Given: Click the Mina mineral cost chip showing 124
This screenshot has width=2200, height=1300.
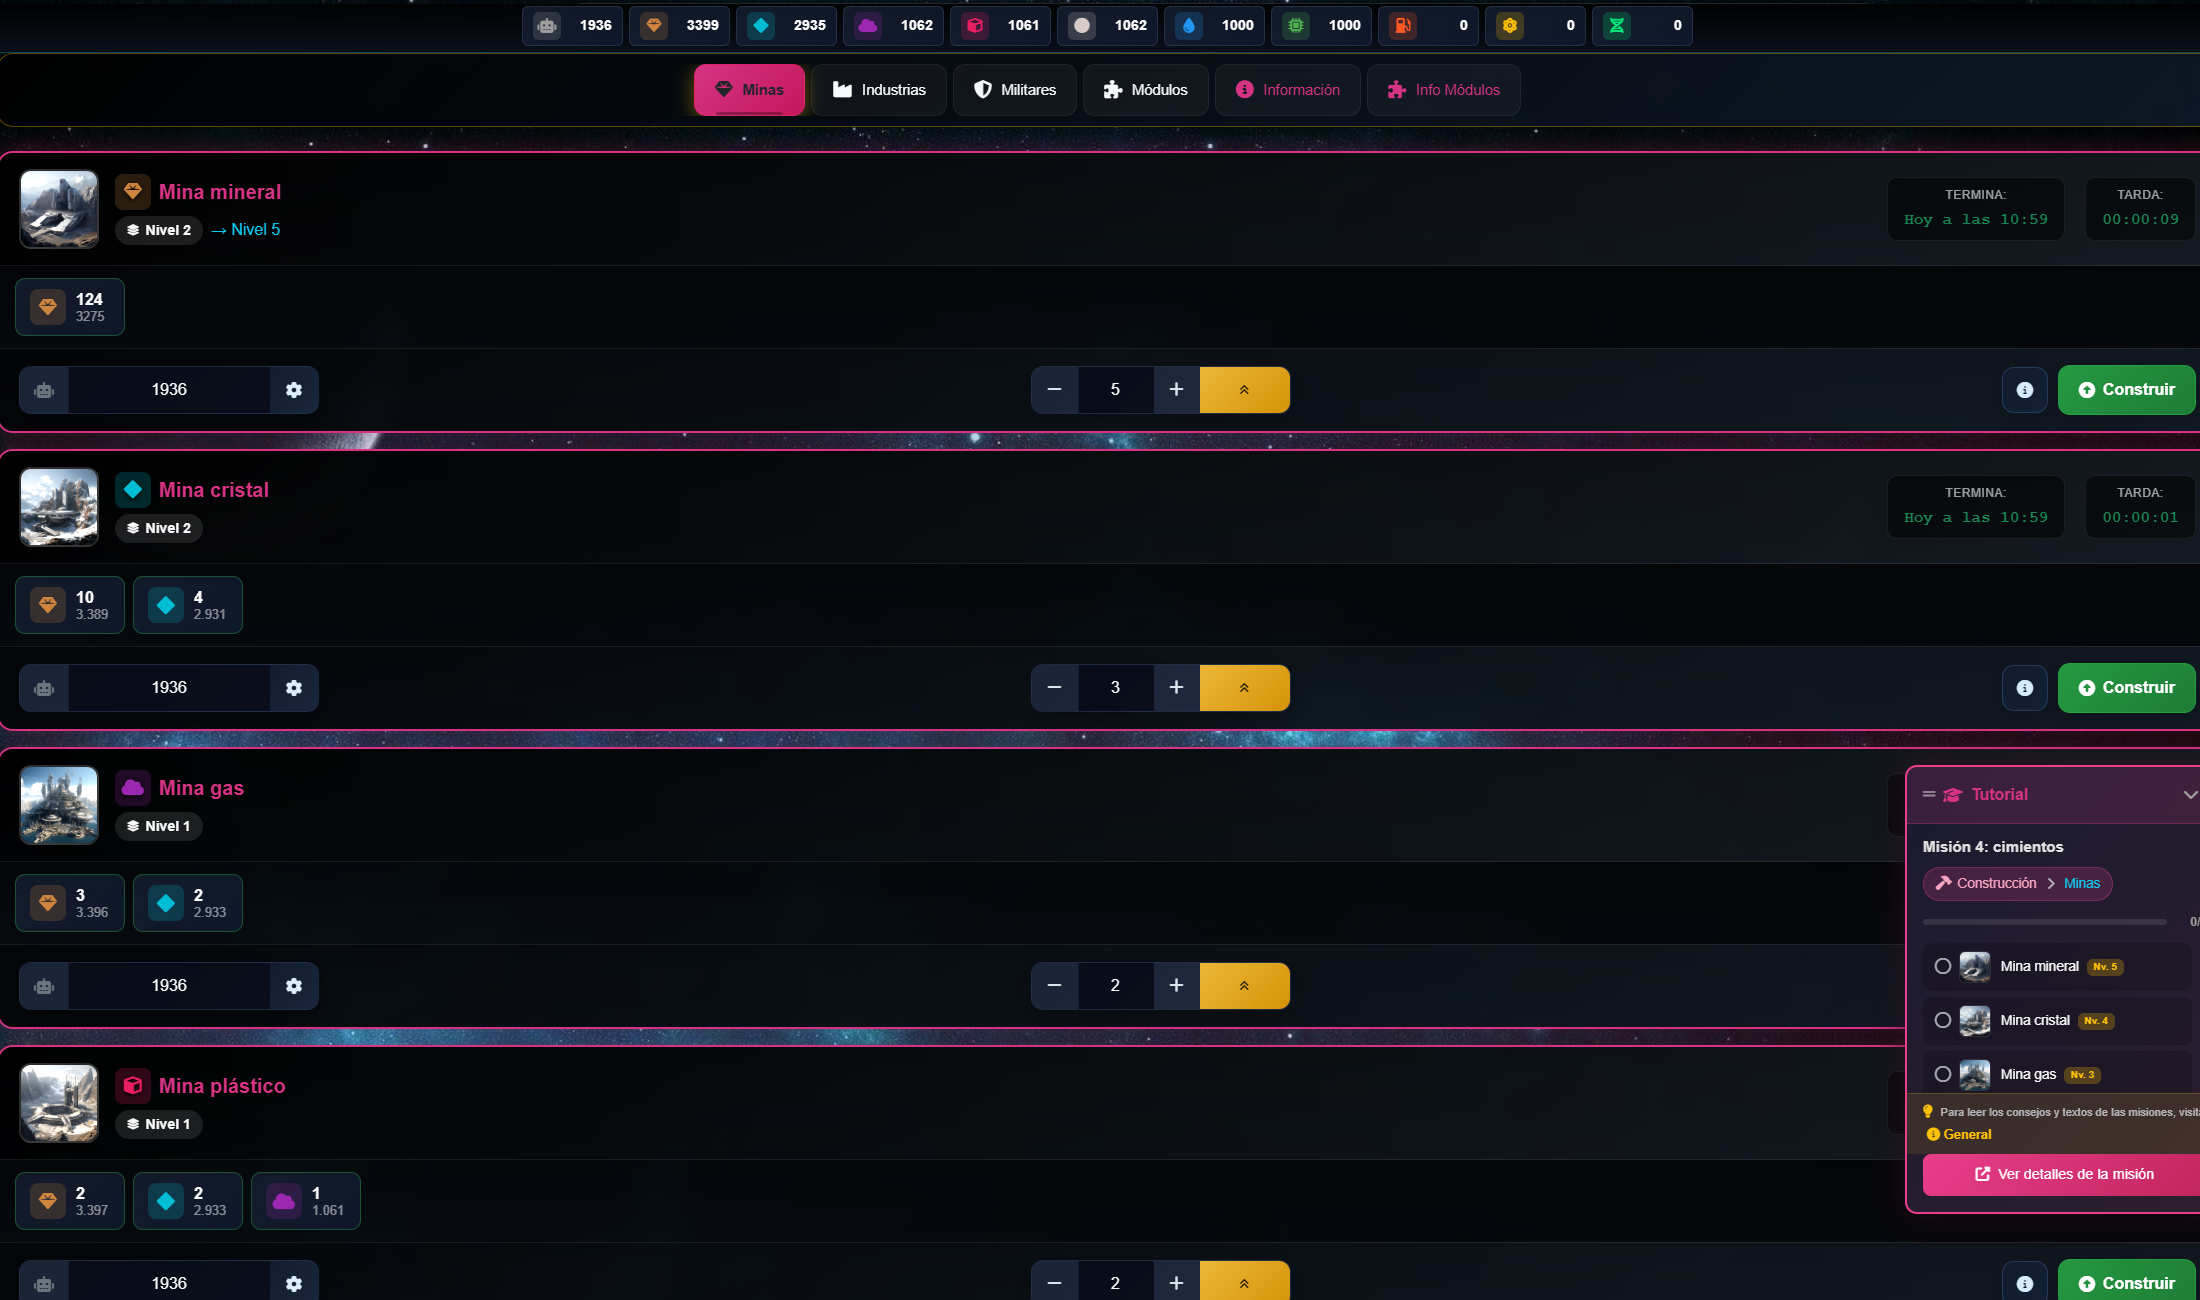Looking at the screenshot, I should [x=70, y=307].
